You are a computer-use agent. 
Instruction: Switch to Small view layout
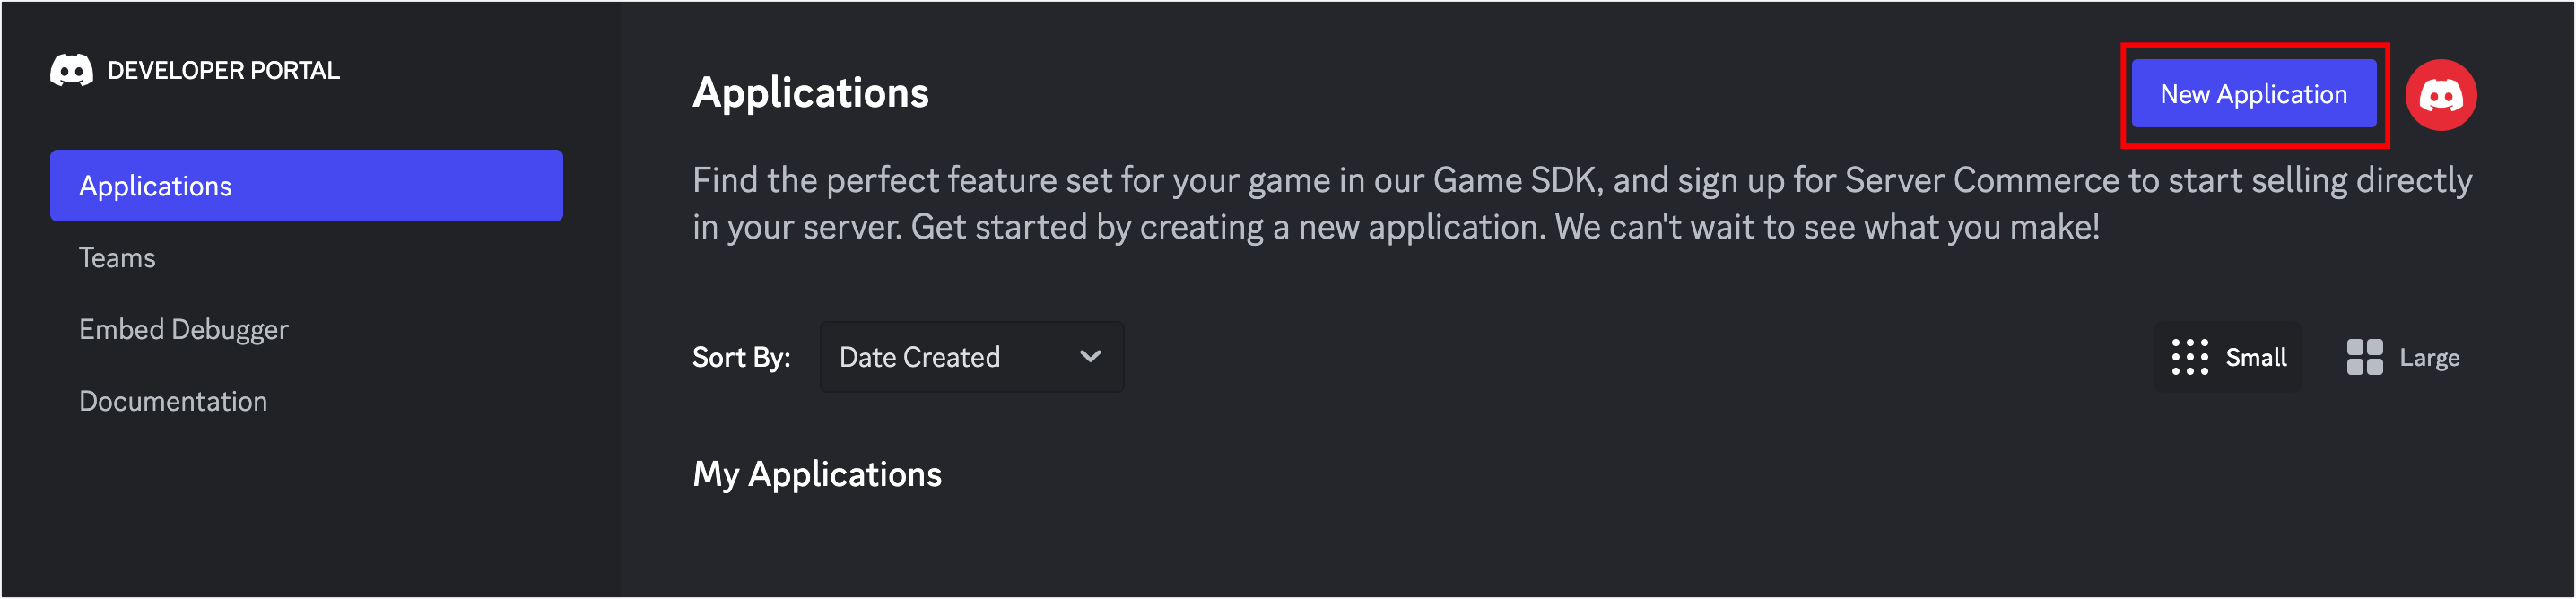pyautogui.click(x=2228, y=357)
